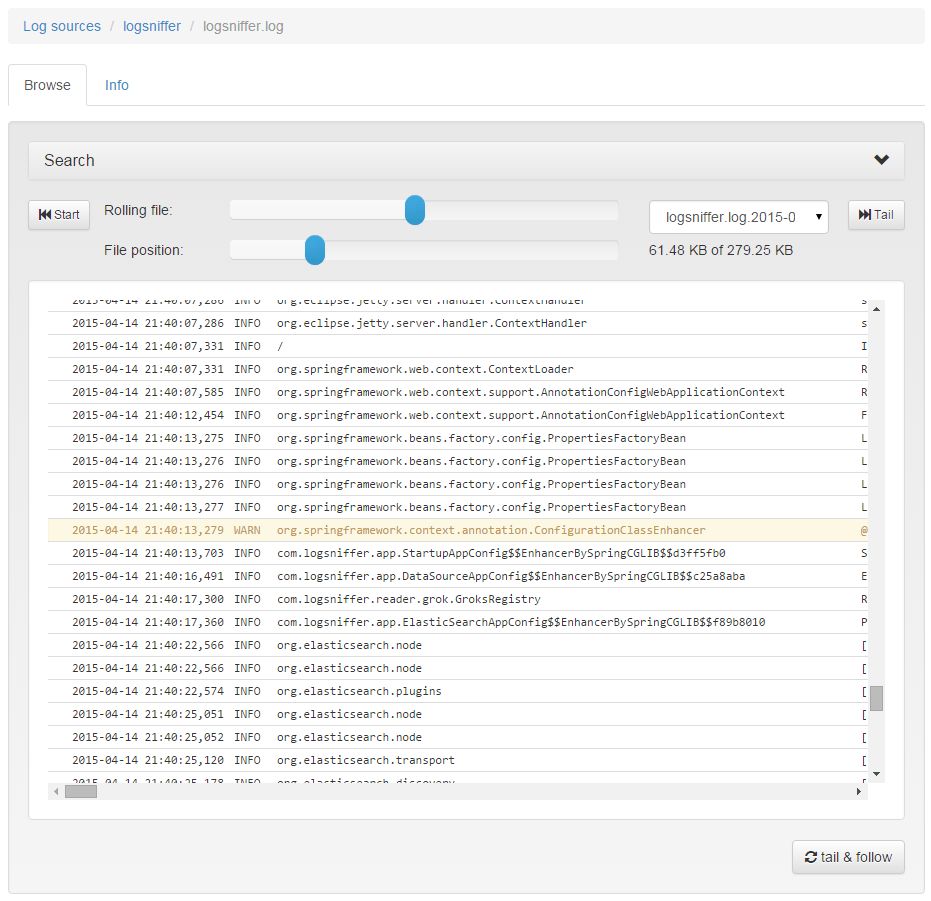This screenshot has width=931, height=901.
Task: Click the vertical scrollbar down arrow
Action: [877, 773]
